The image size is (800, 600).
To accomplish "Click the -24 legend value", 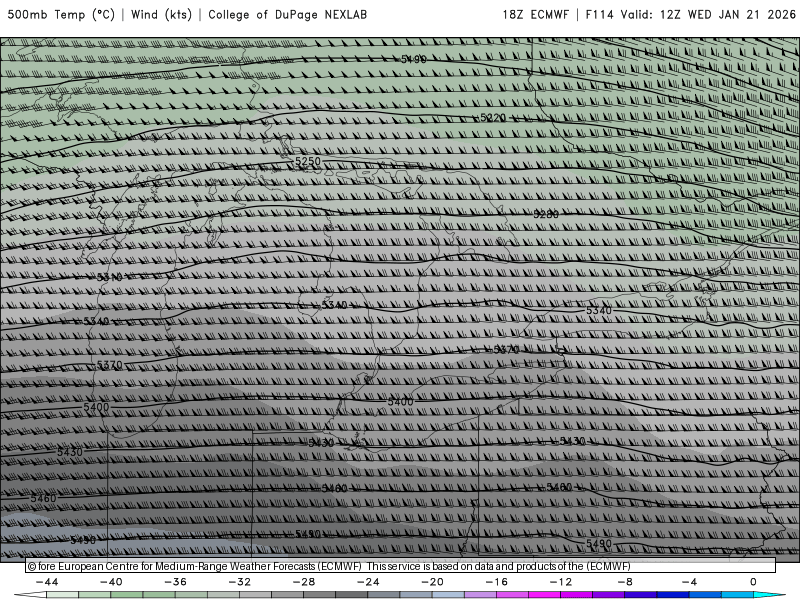I will pyautogui.click(x=368, y=582).
